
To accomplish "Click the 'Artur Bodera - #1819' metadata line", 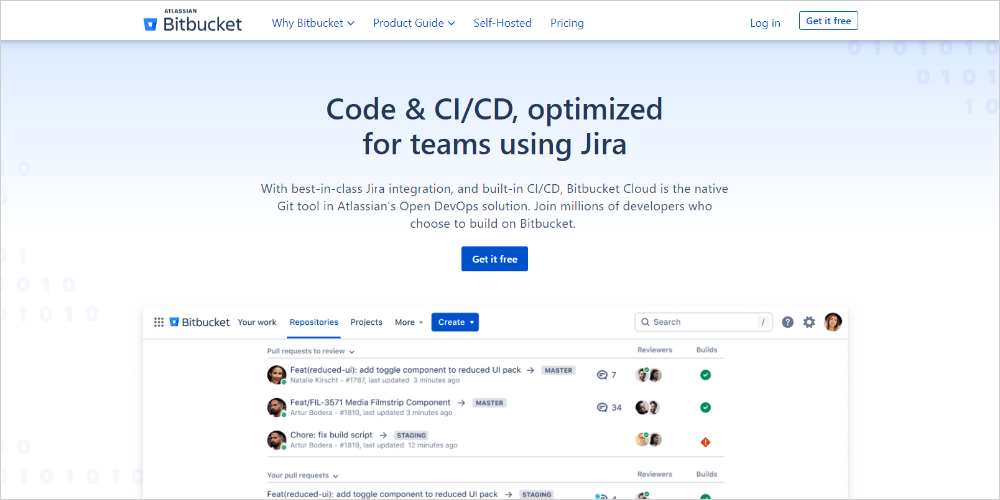I will tap(373, 446).
